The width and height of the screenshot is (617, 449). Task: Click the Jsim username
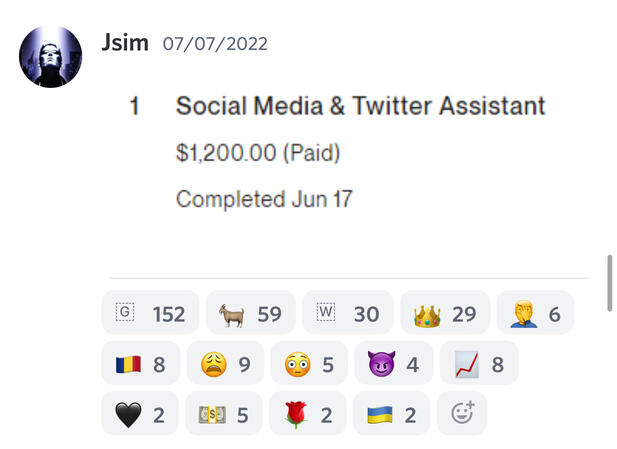pyautogui.click(x=125, y=42)
